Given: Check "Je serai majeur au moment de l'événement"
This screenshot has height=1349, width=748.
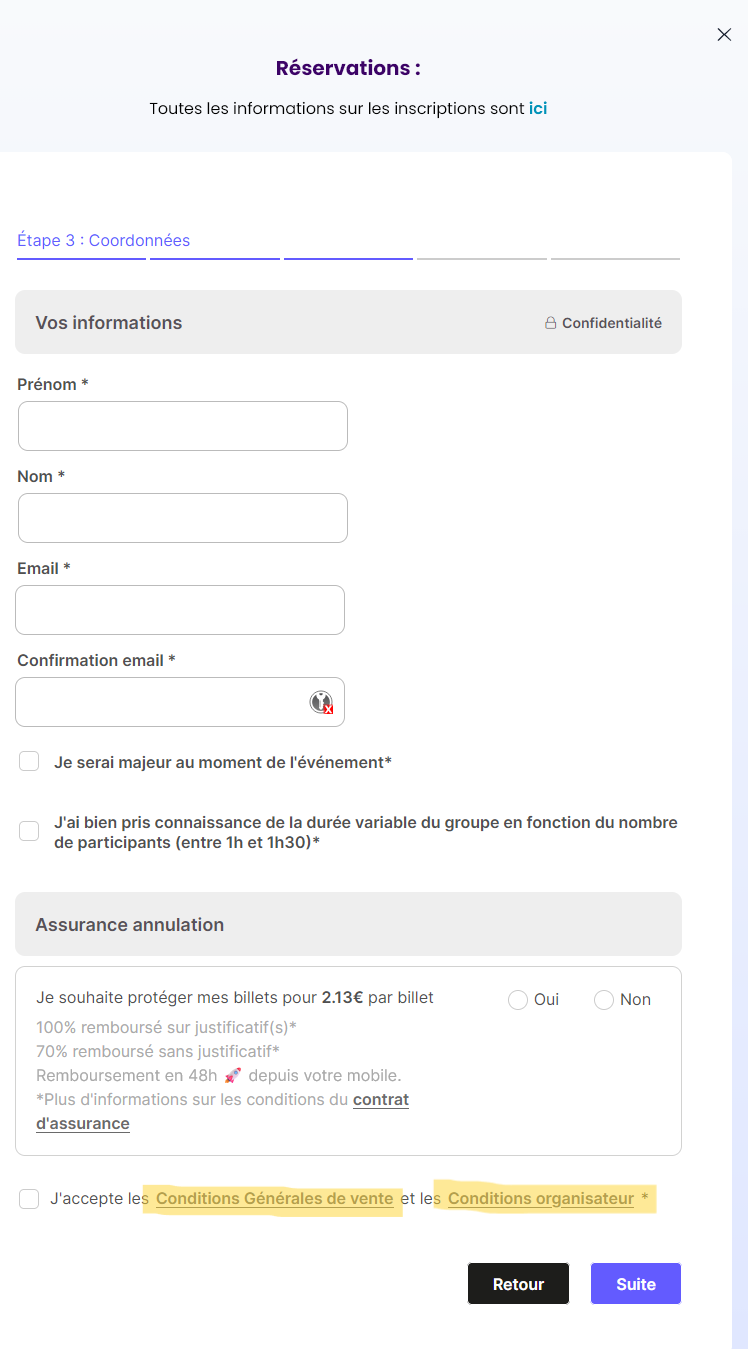Looking at the screenshot, I should pos(29,761).
